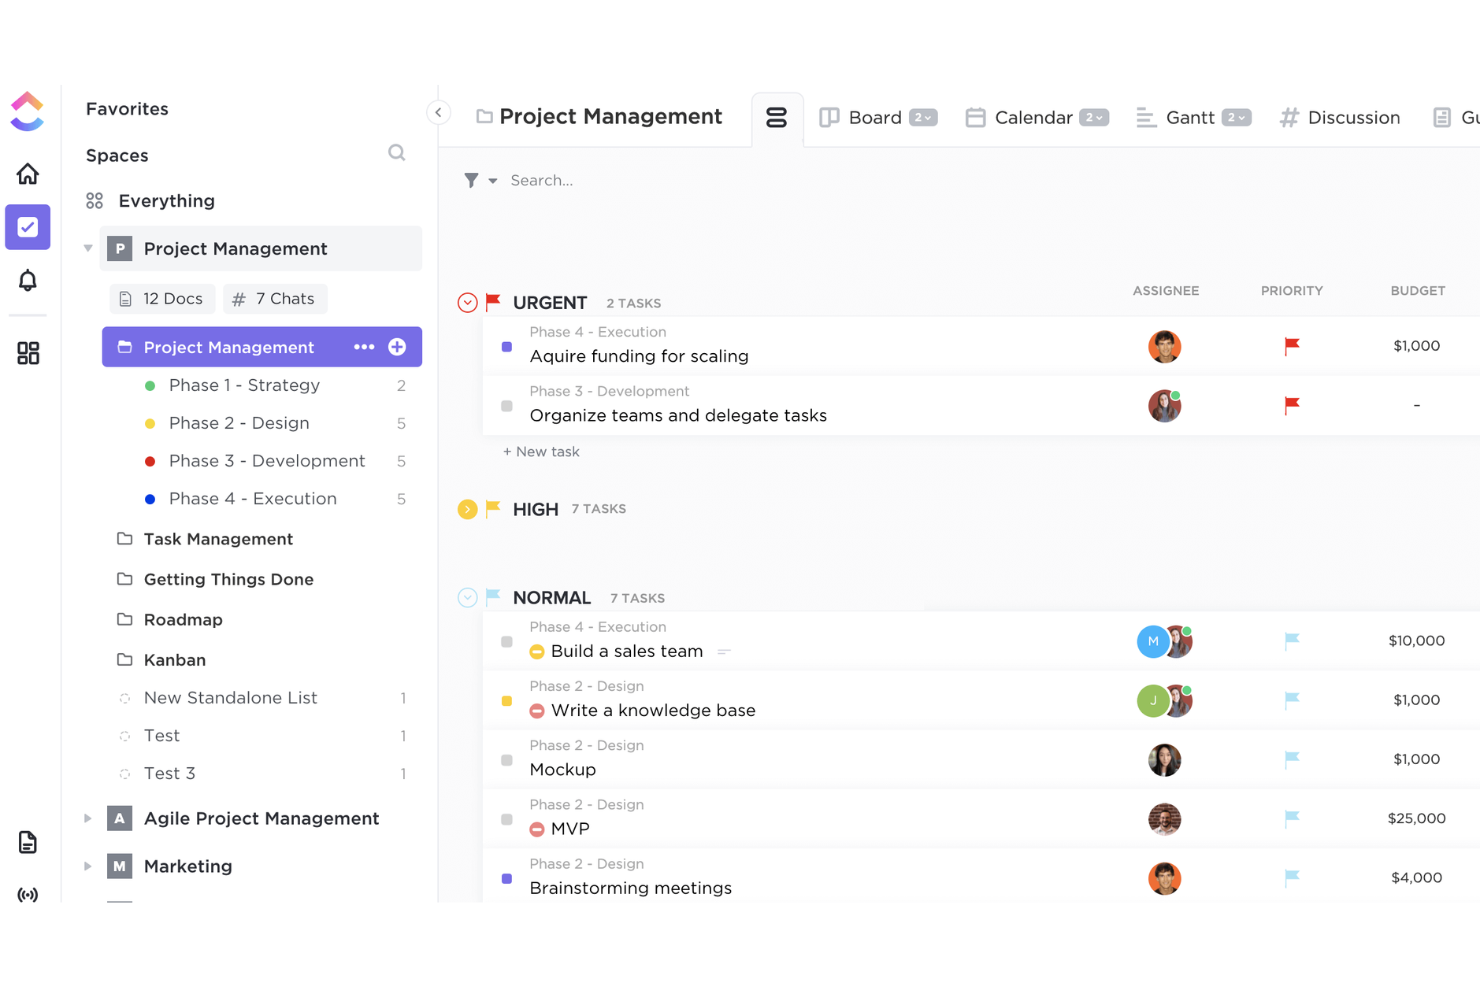Click the ClickUp logo at top left

[x=27, y=111]
